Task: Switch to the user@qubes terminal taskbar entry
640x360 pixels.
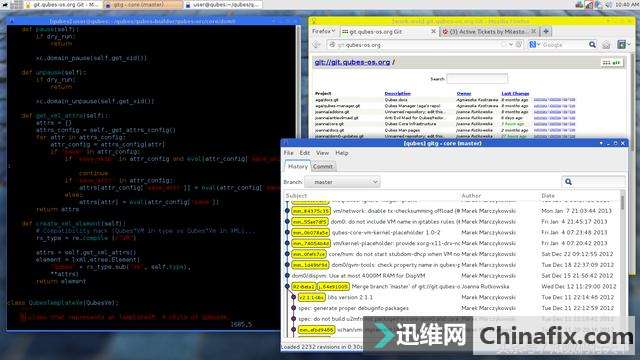Action: (x=222, y=4)
